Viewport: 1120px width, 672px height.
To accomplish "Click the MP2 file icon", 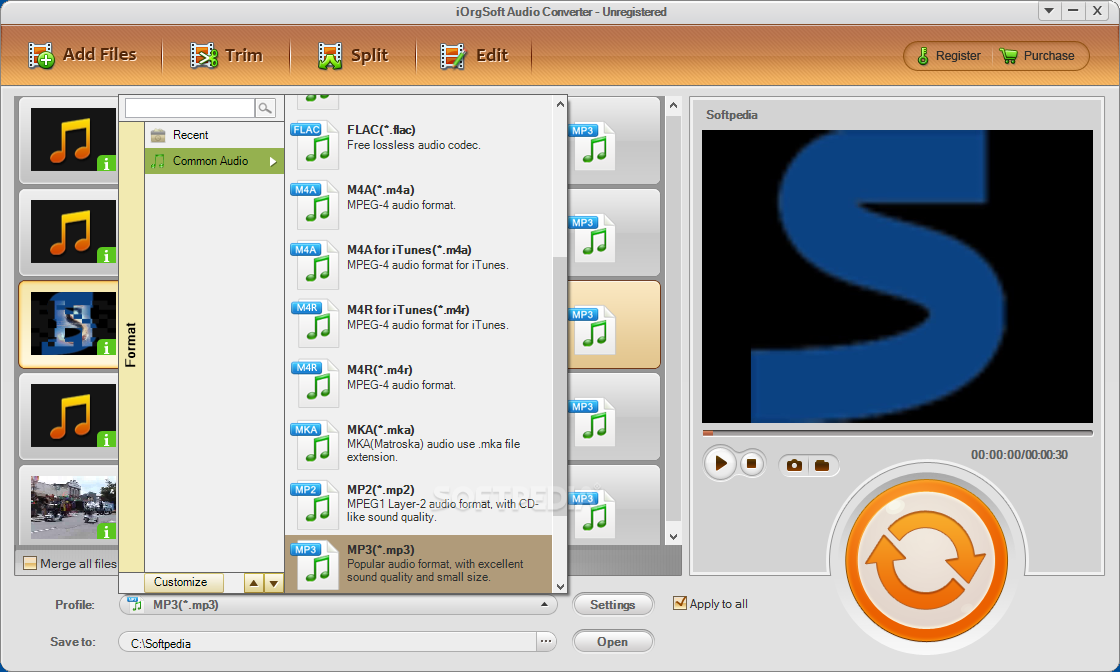I will click(x=314, y=505).
